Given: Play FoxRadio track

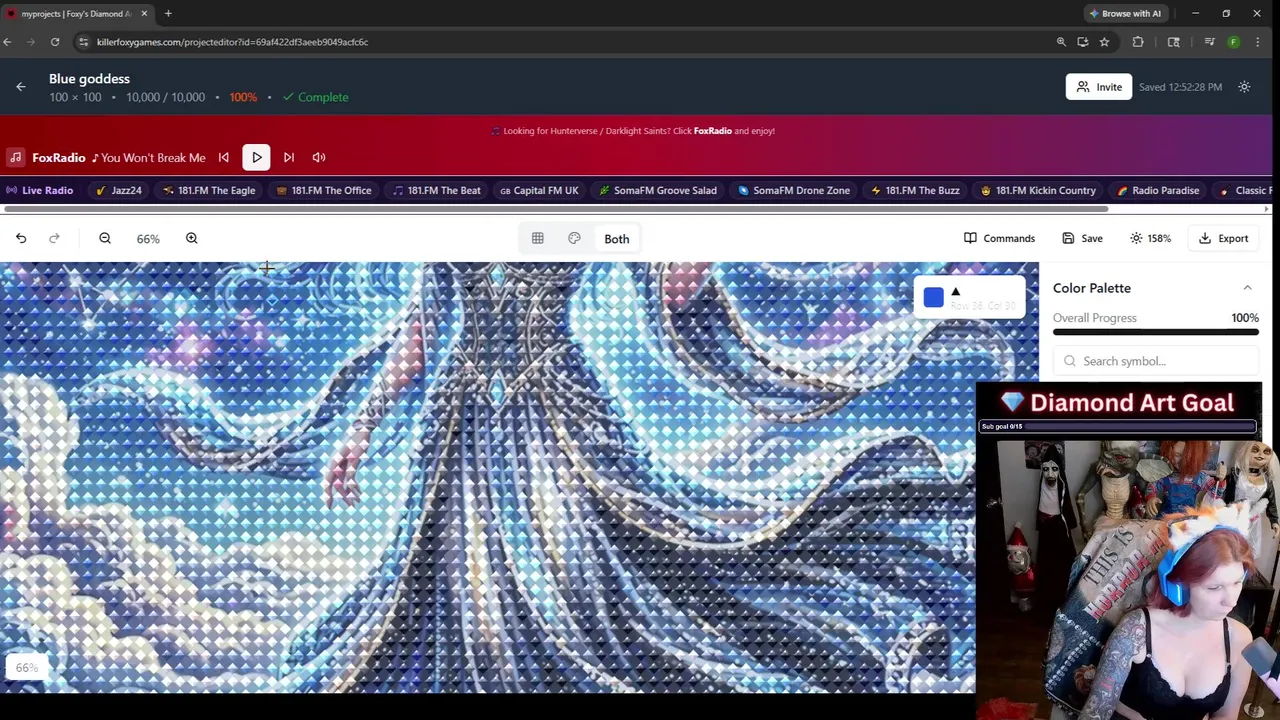Looking at the screenshot, I should pos(256,157).
